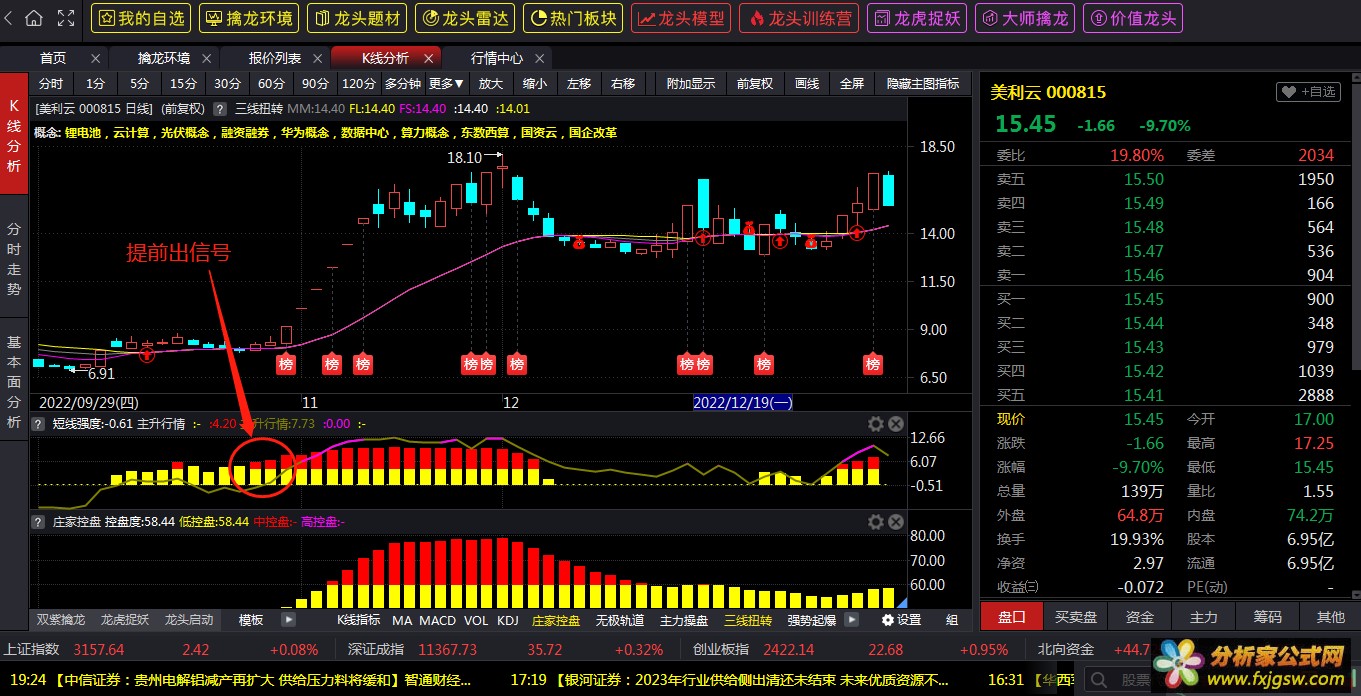1361x696 pixels.
Task: Click the 2022/12/19 date marker on axis
Action: click(743, 402)
